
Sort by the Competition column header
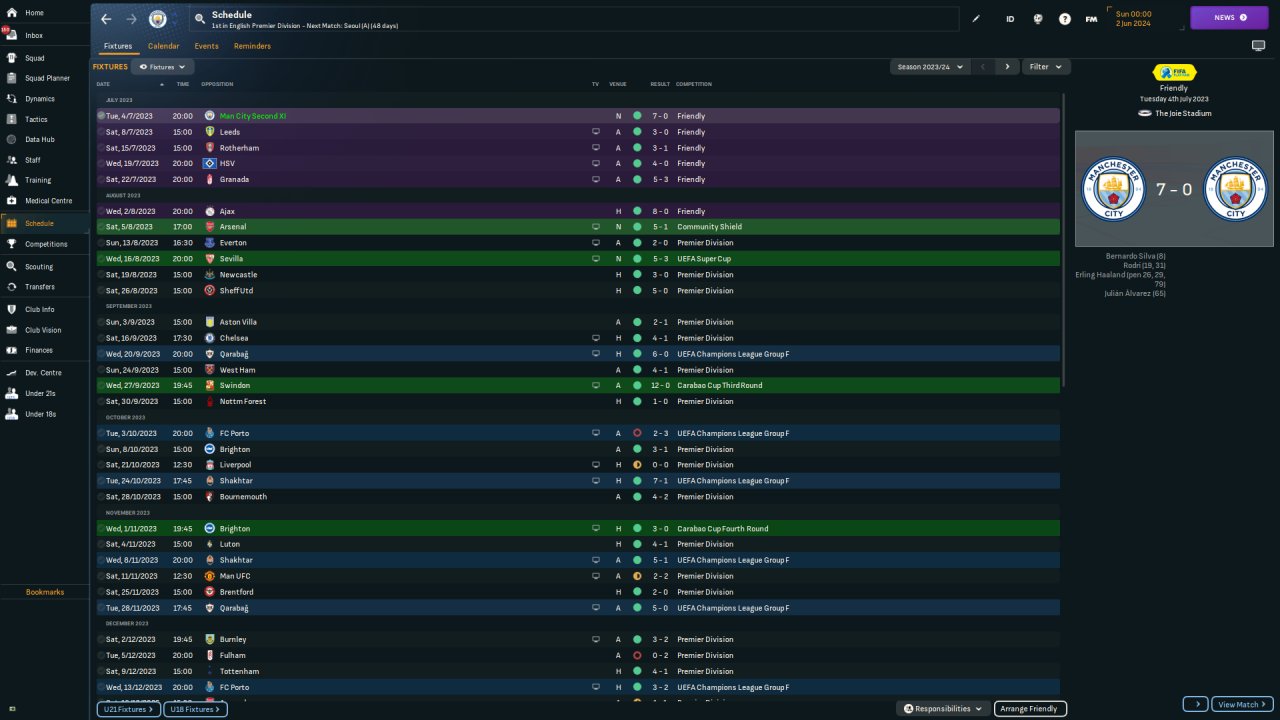(695, 84)
